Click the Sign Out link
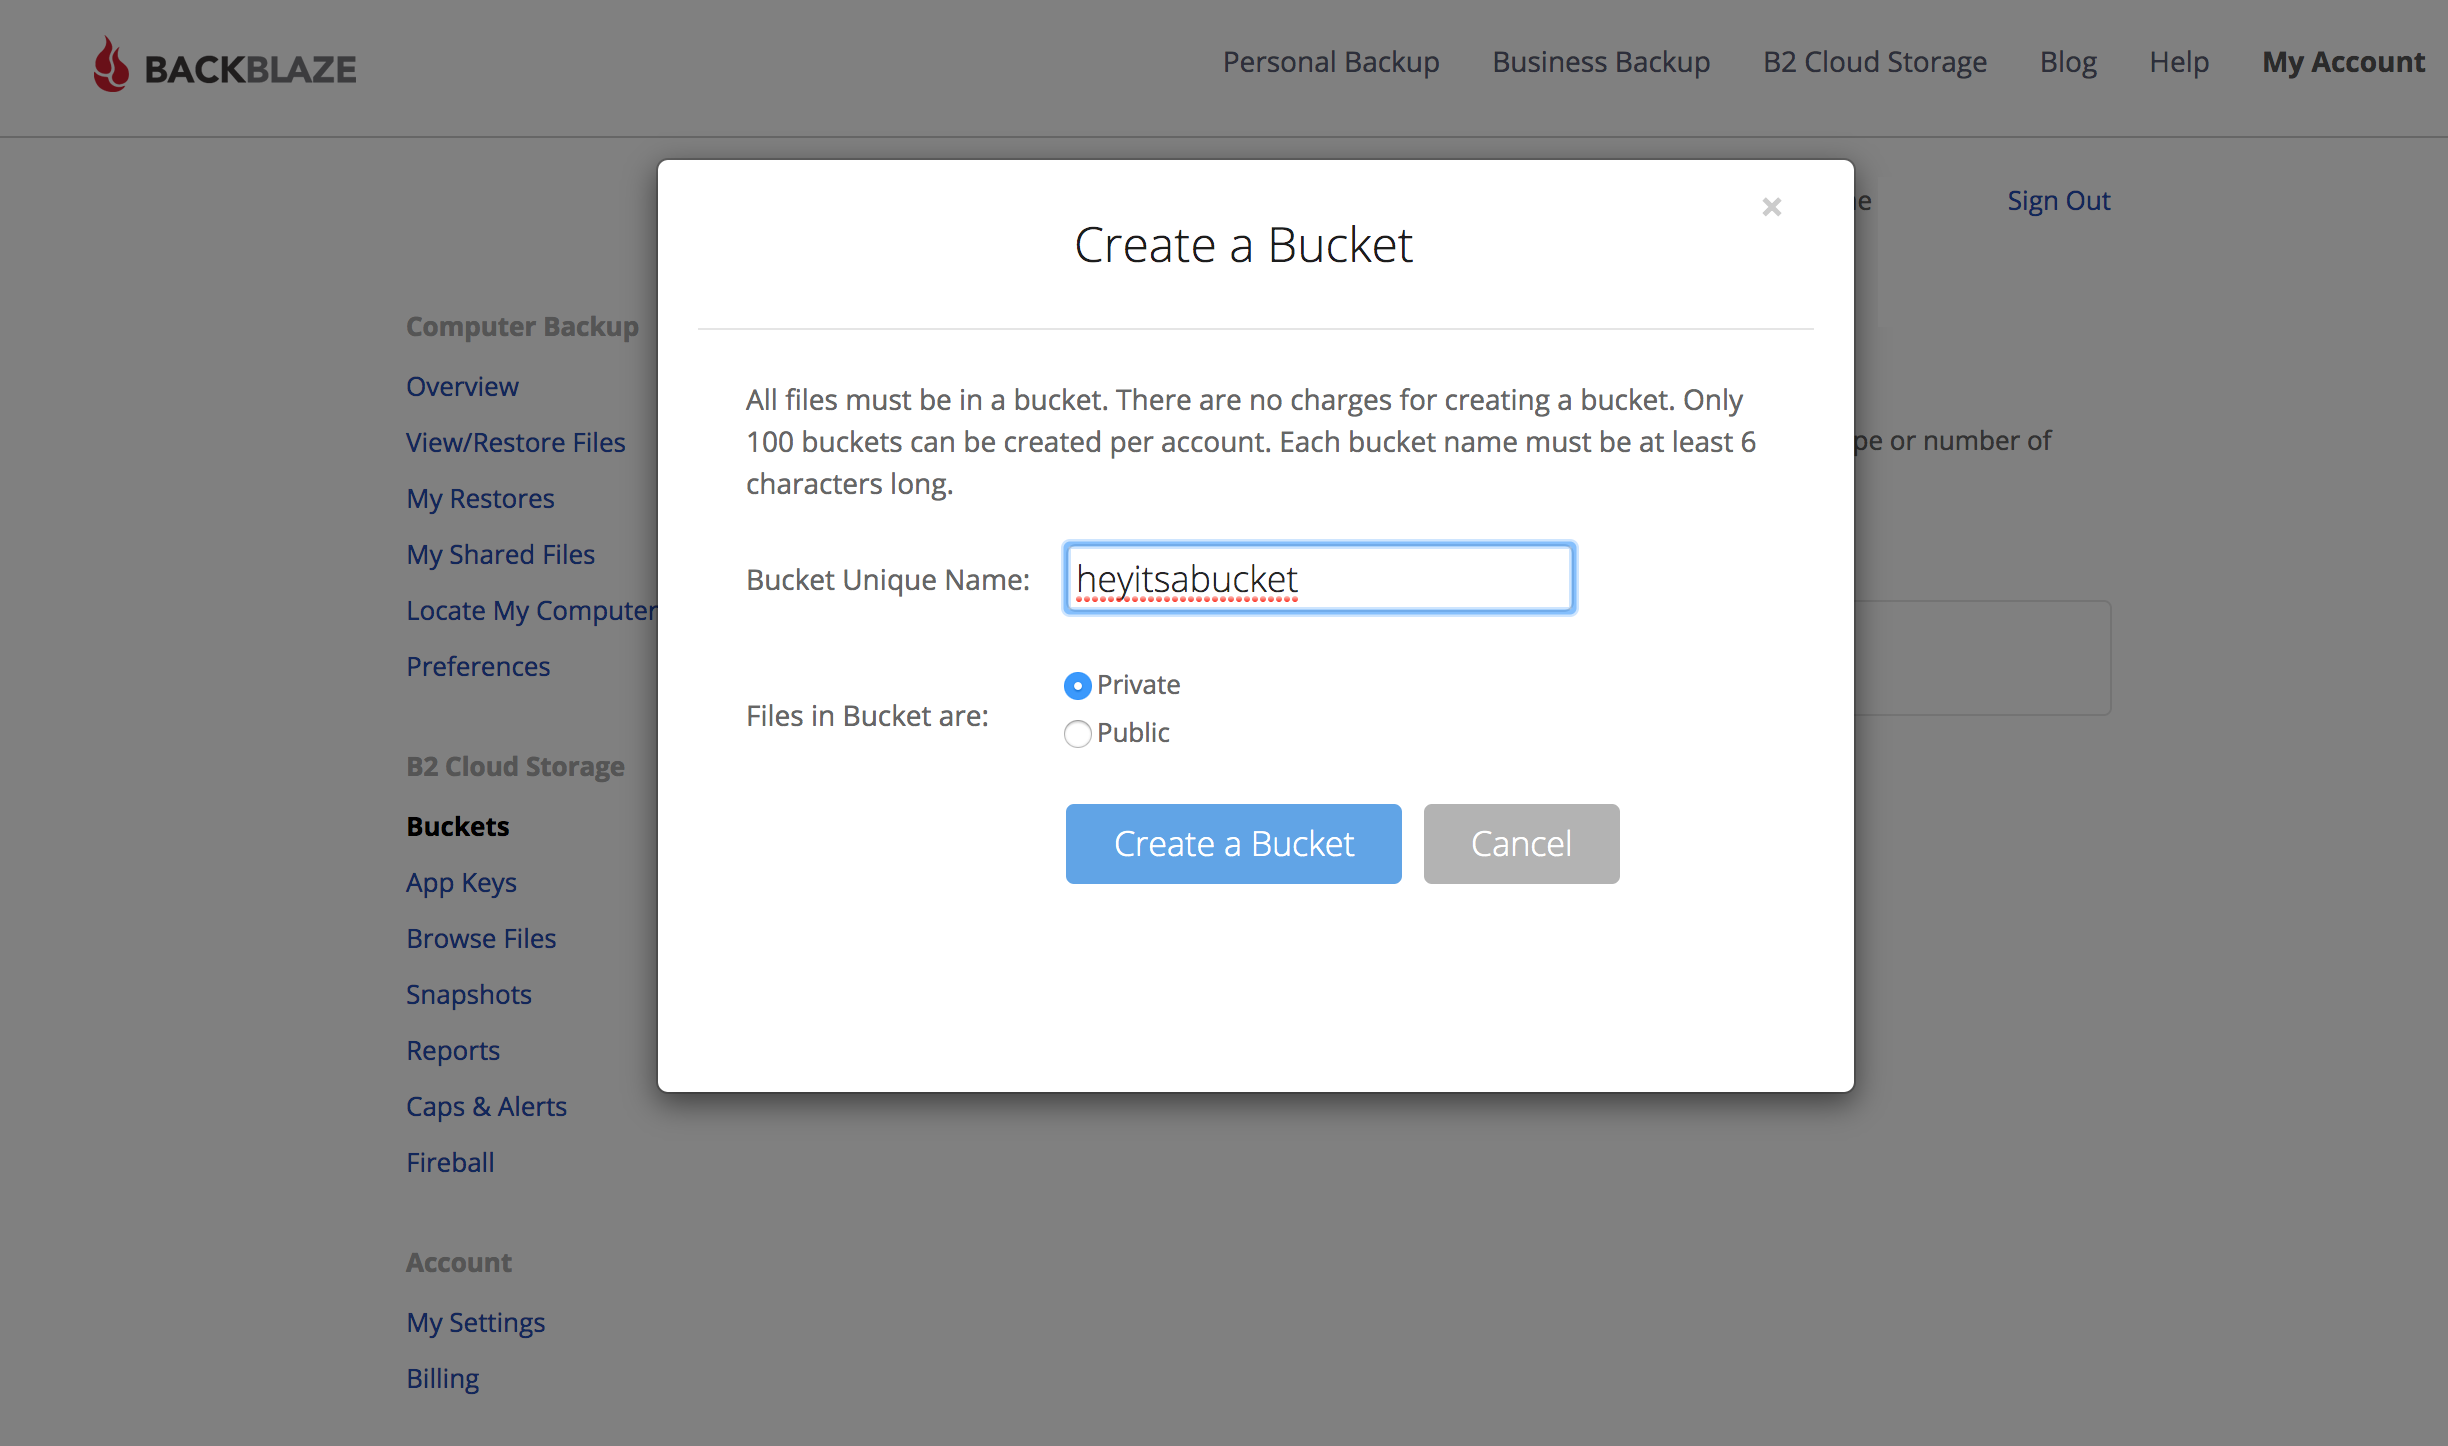2448x1446 pixels. click(x=2059, y=201)
